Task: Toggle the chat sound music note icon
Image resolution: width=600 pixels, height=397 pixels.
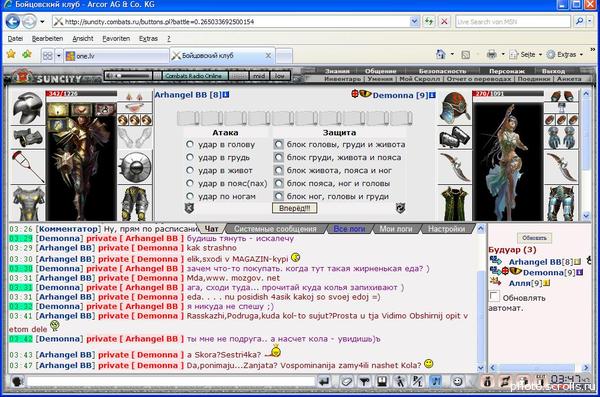Action: tap(436, 381)
